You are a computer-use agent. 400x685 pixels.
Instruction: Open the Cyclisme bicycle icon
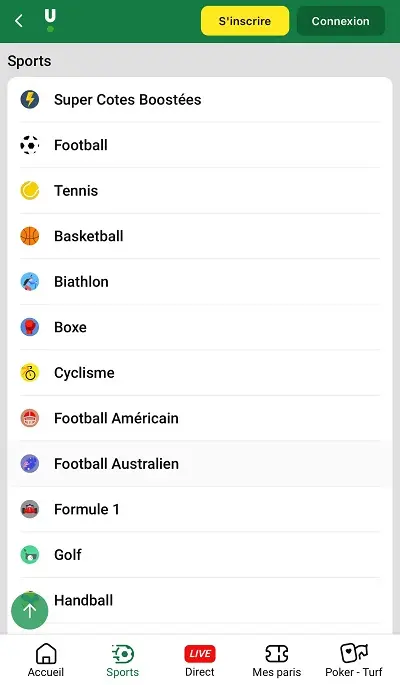tap(30, 373)
